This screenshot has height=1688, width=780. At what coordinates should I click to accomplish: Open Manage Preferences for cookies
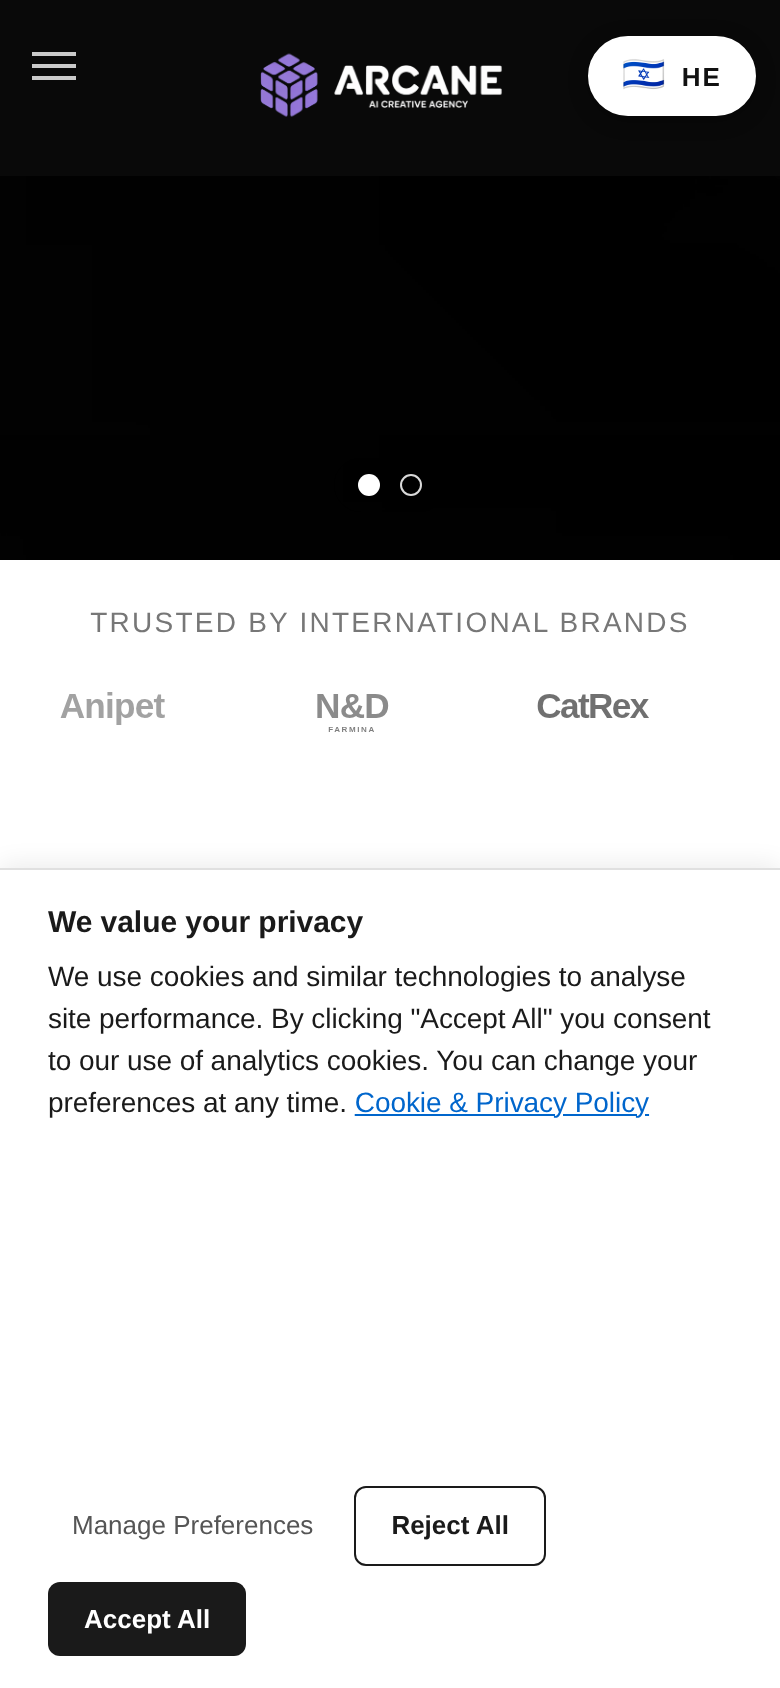click(x=192, y=1525)
